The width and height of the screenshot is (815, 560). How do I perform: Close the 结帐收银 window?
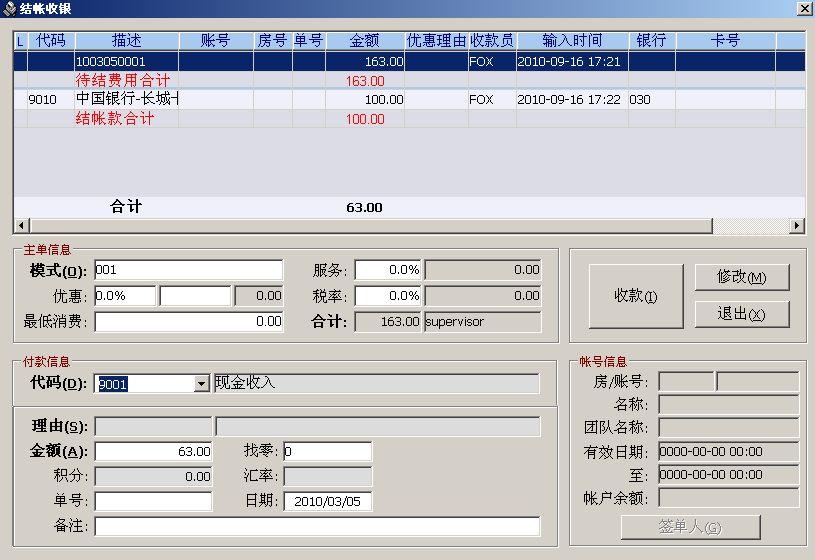pyautogui.click(x=805, y=9)
